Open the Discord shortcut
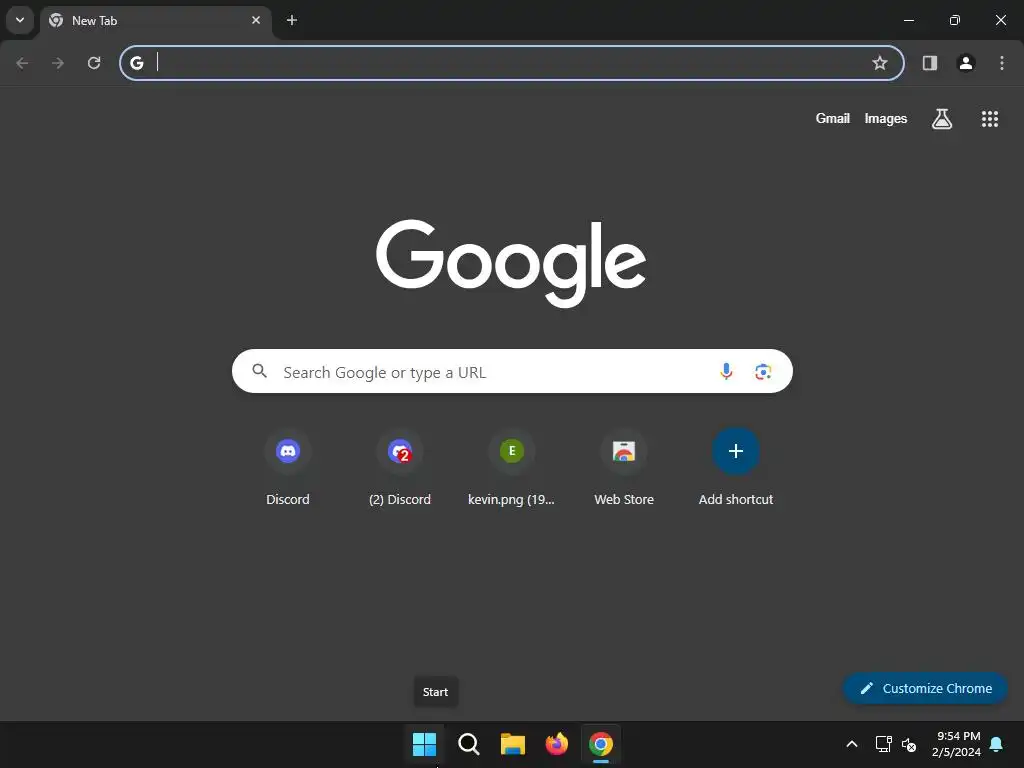The height and width of the screenshot is (768, 1024). pos(288,469)
